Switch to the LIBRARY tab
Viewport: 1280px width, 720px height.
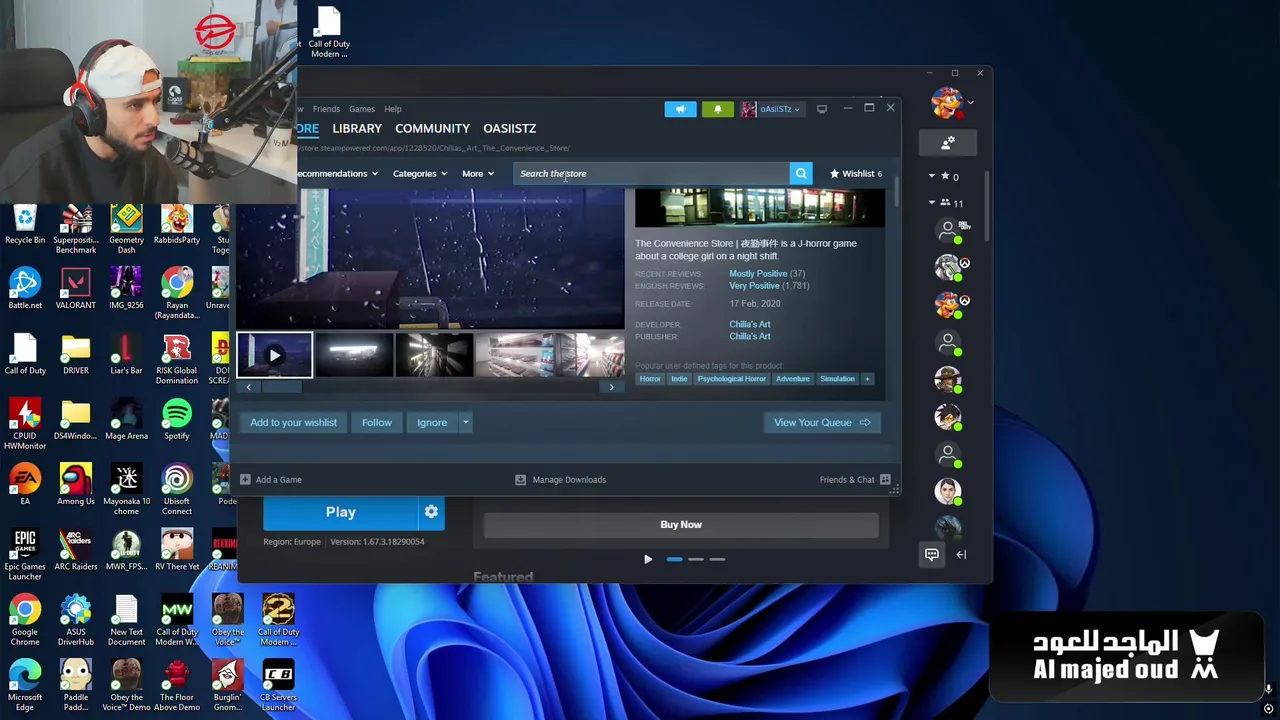(357, 128)
